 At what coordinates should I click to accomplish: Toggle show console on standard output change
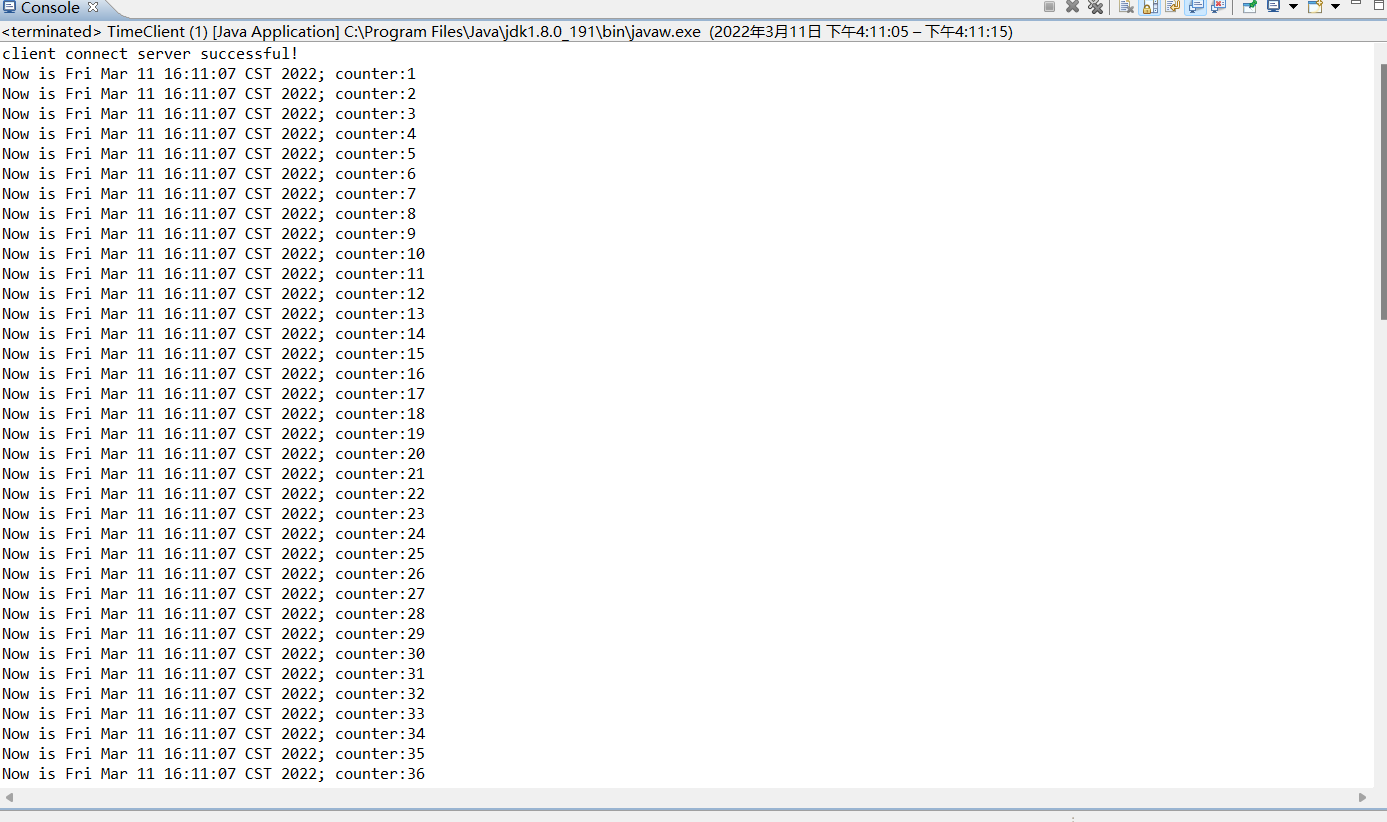point(1196,6)
